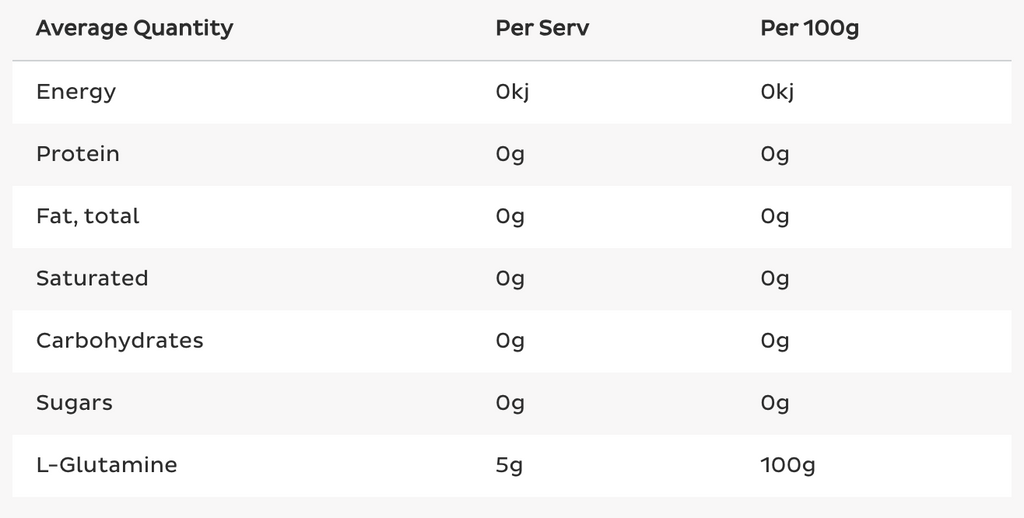Select the L-Glutamine row label
The image size is (1024, 518).
coord(106,465)
